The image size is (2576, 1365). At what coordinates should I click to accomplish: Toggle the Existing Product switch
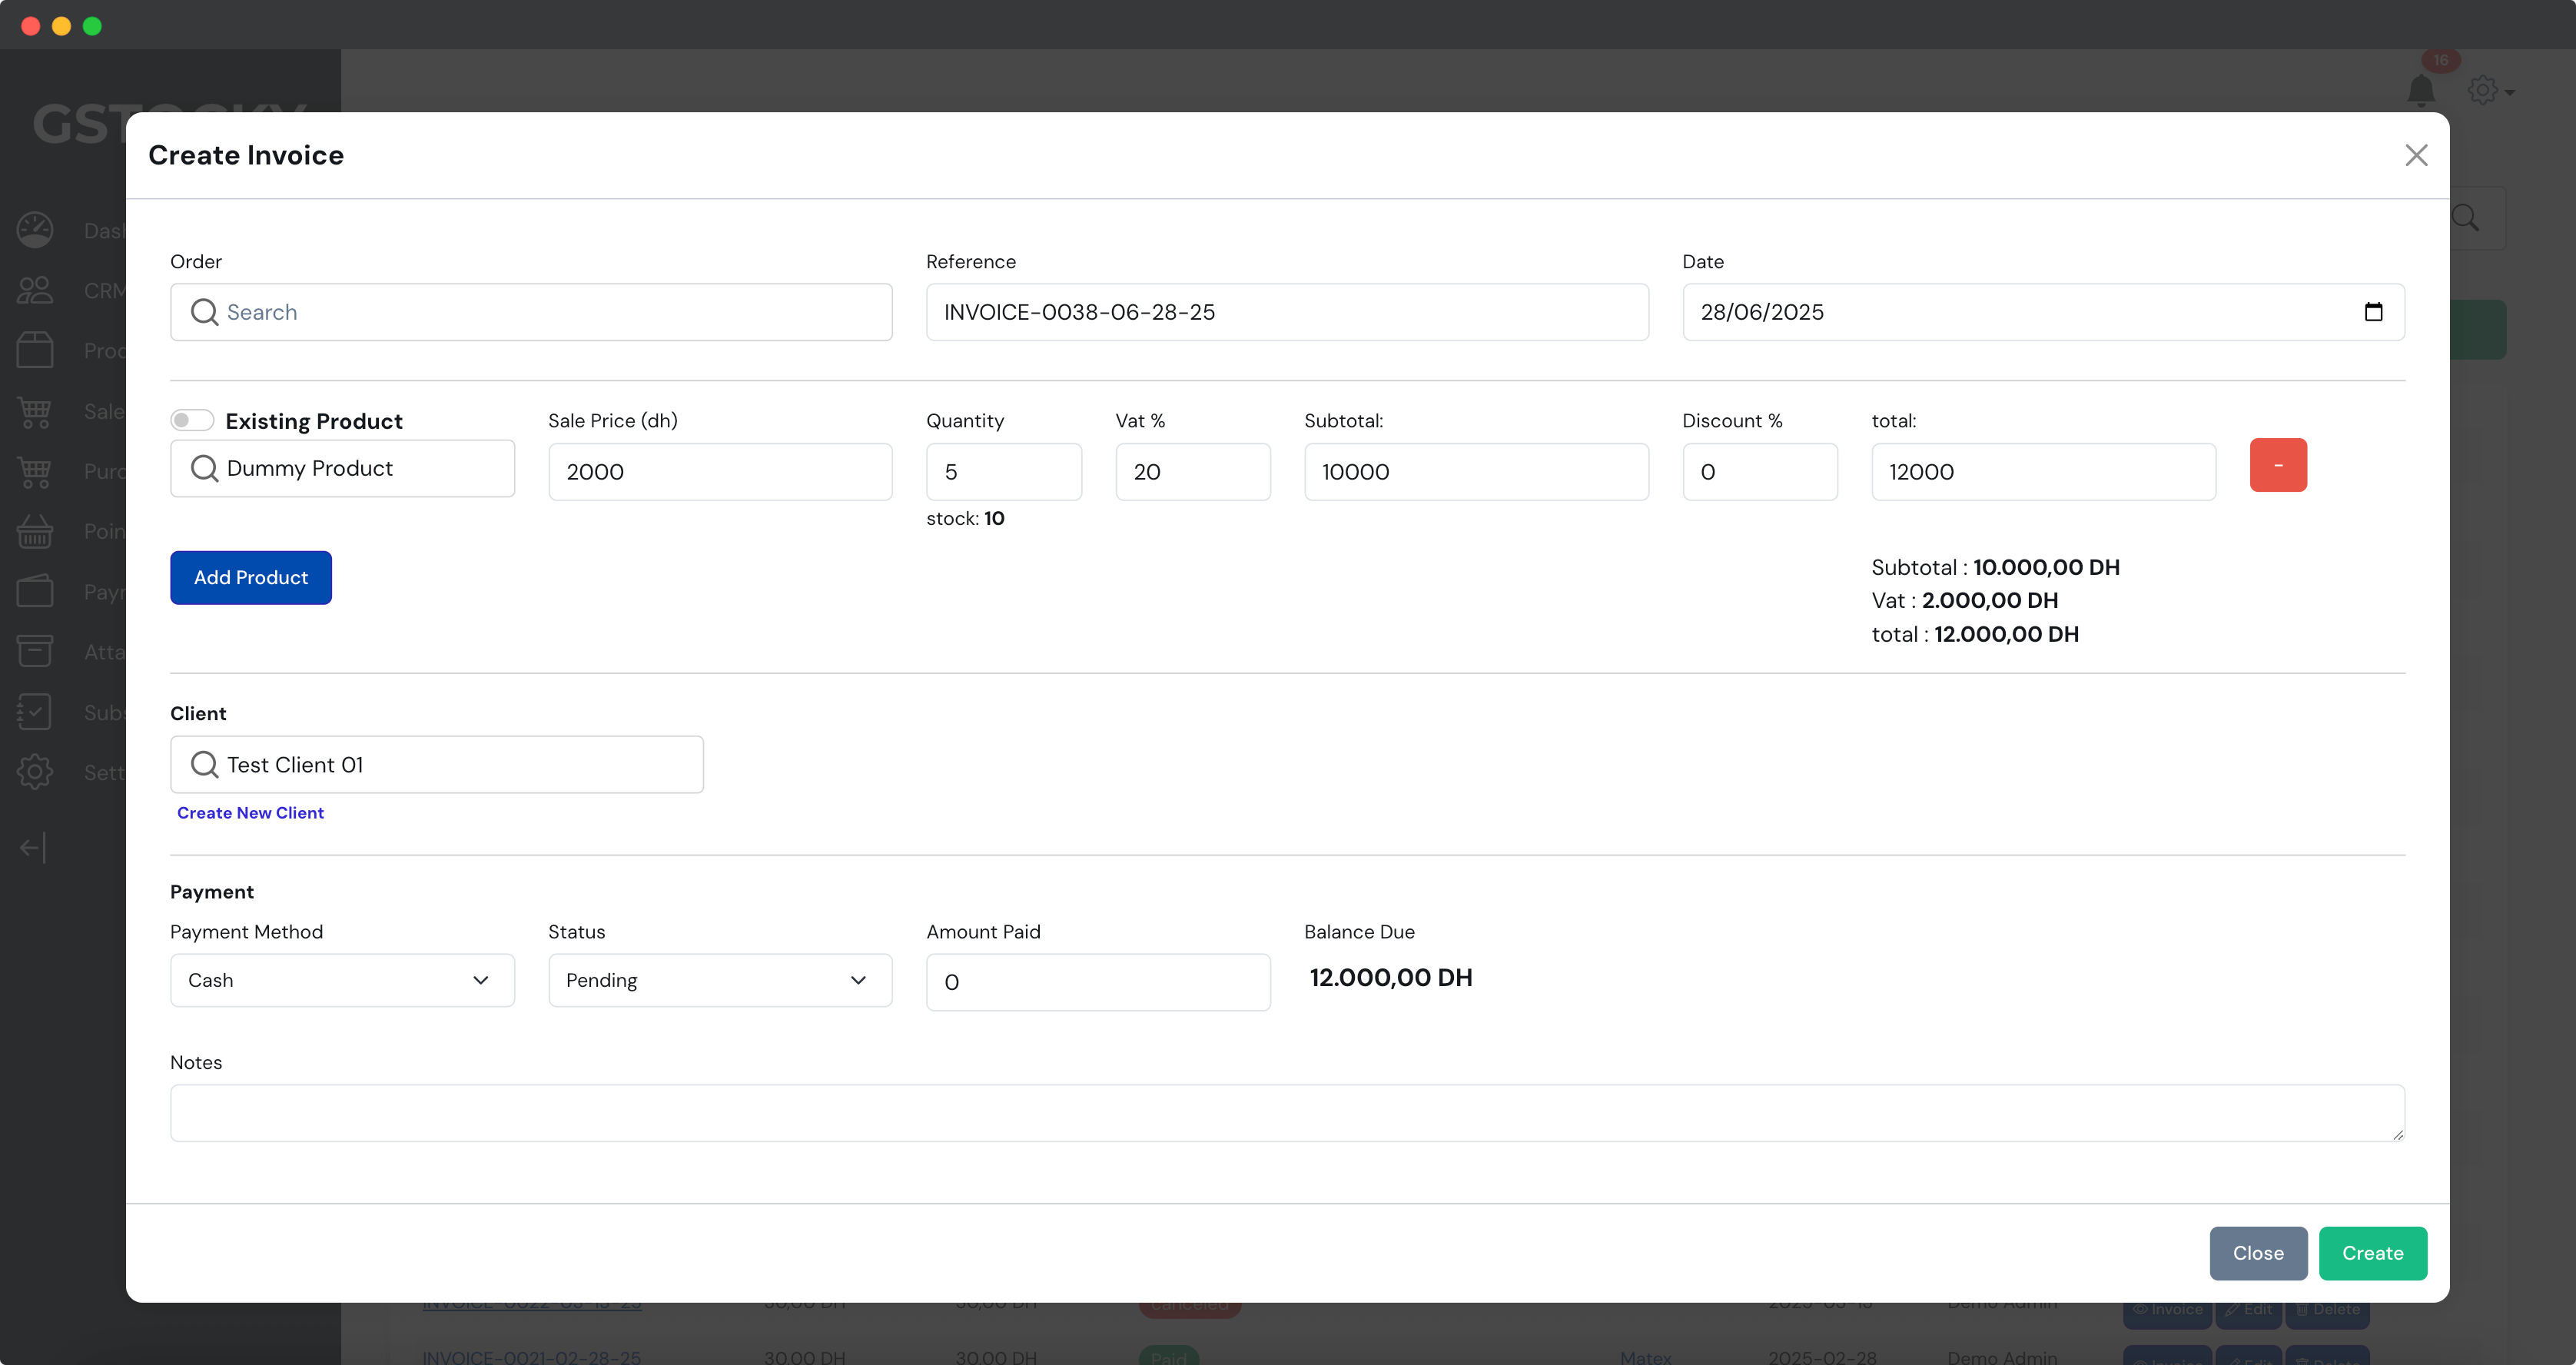click(x=192, y=420)
